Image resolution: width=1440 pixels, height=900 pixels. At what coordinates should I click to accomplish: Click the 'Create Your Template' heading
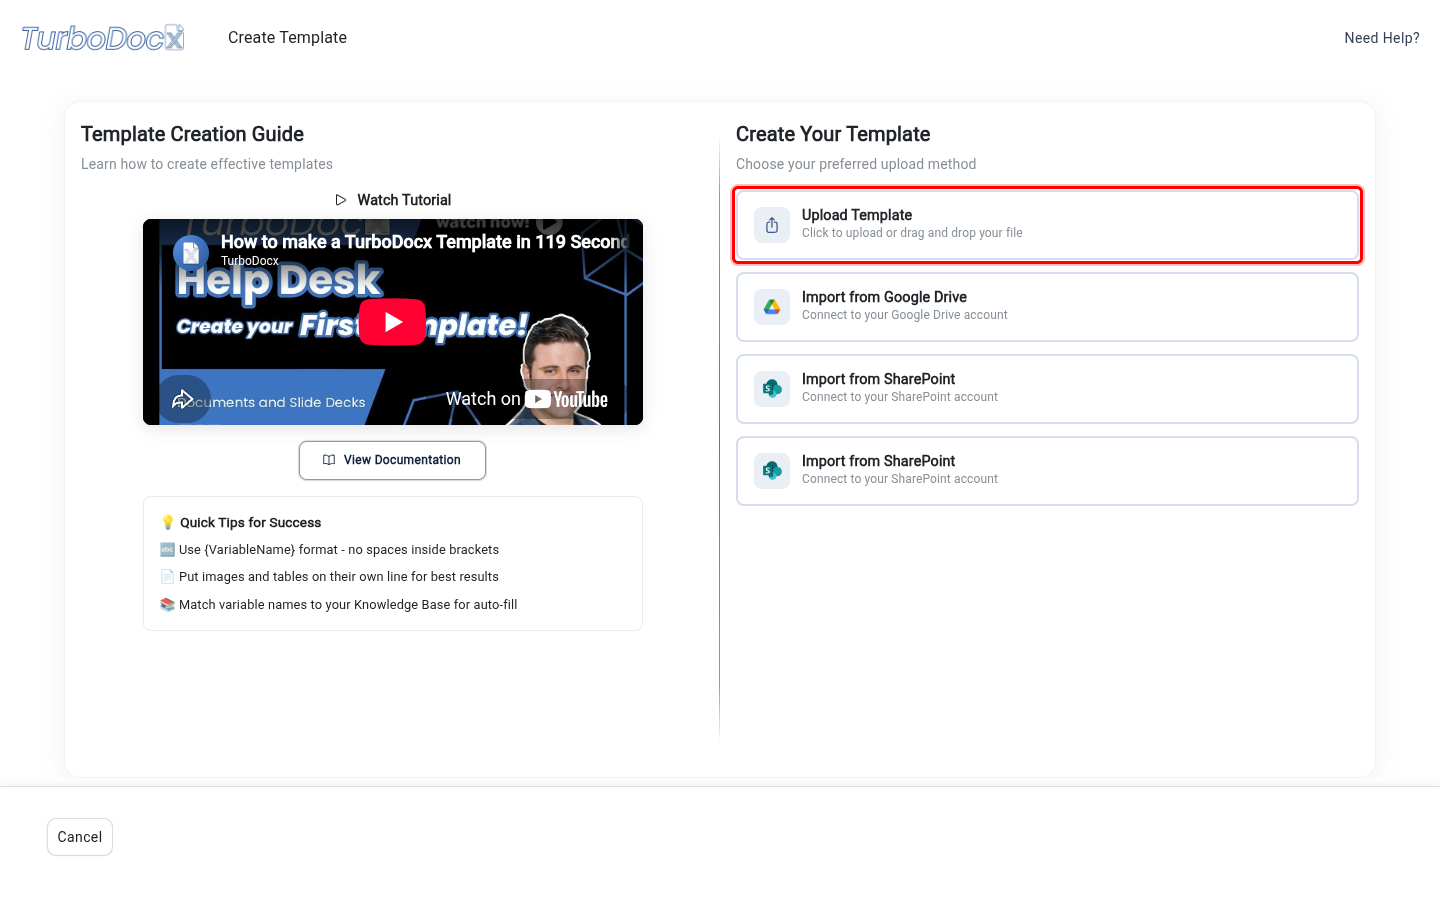point(833,134)
